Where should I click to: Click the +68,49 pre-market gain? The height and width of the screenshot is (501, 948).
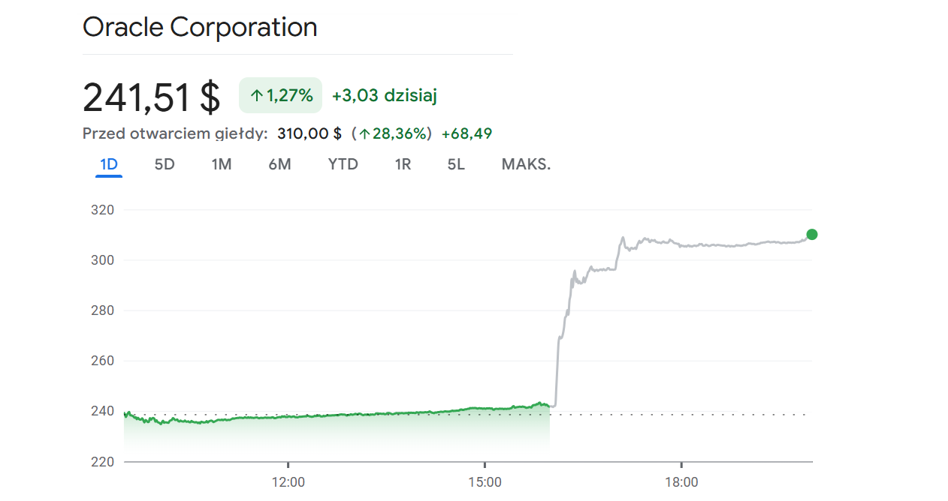coord(467,134)
